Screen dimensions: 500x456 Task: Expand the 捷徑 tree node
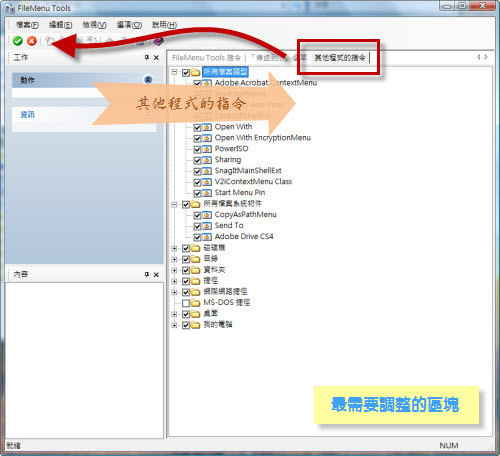point(174,281)
